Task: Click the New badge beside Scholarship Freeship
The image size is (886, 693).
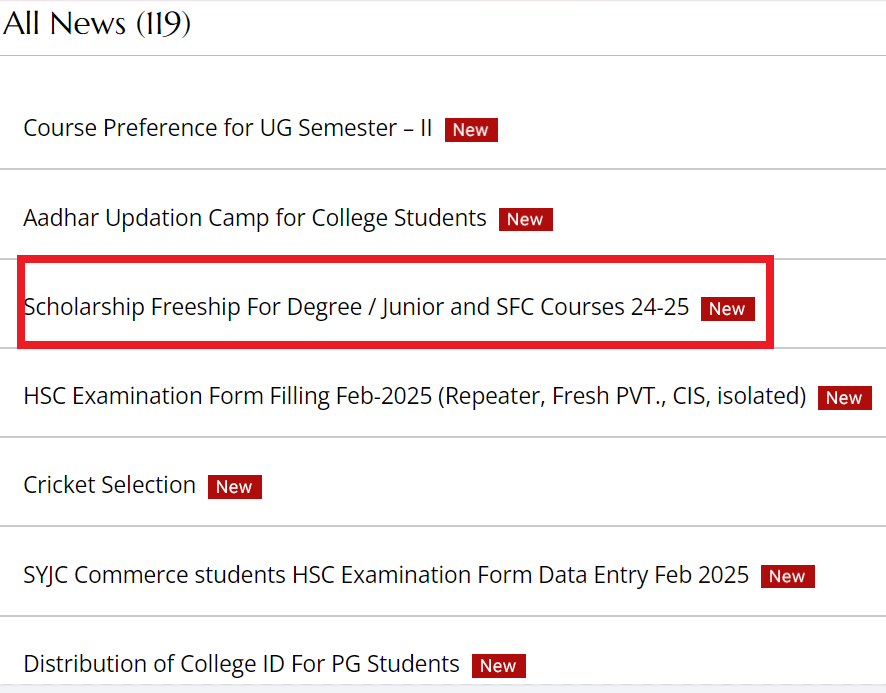Action: 728,308
